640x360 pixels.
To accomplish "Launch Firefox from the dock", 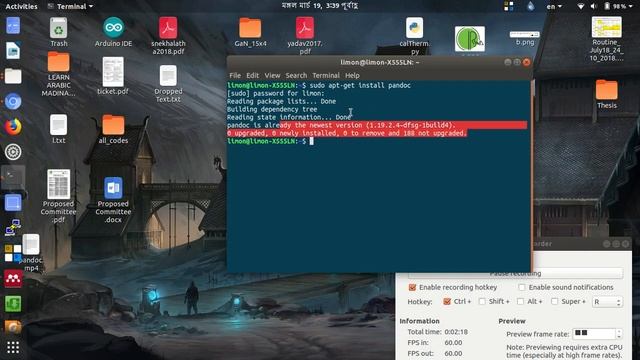I will tap(13, 127).
